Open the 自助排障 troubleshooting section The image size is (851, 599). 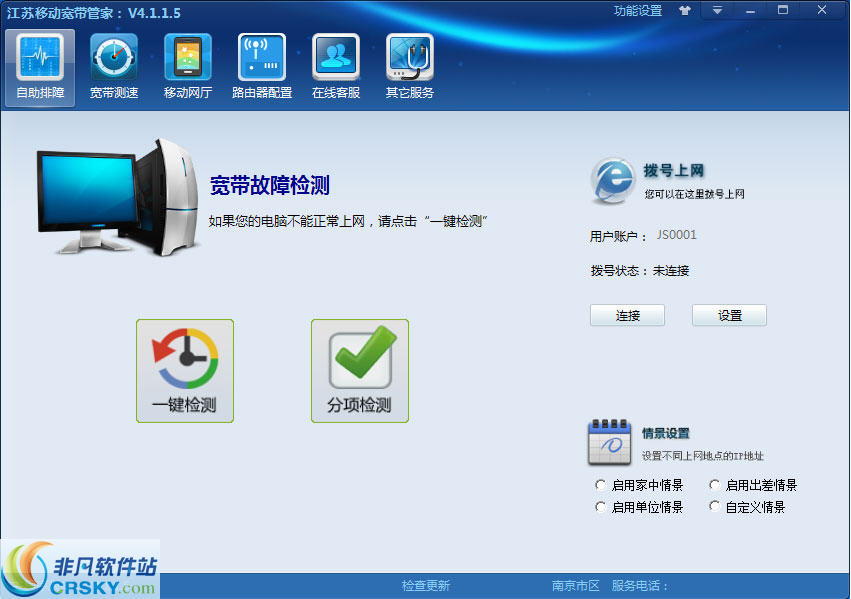pyautogui.click(x=40, y=68)
